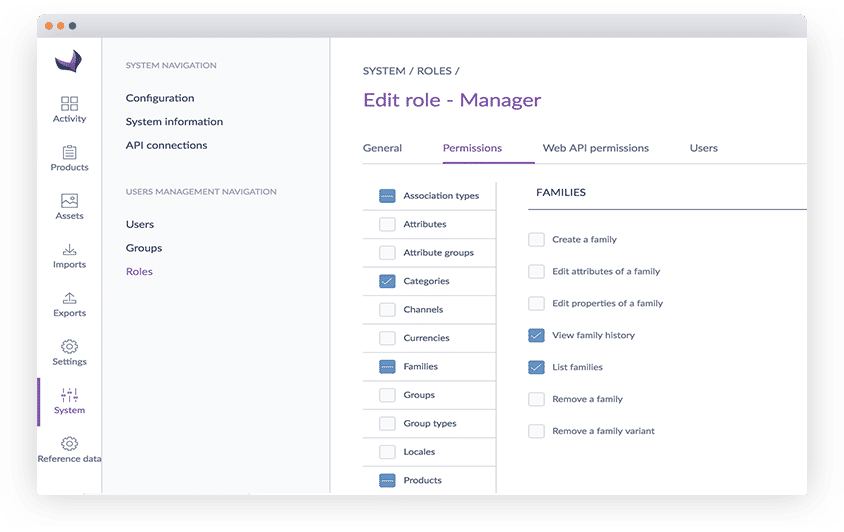The width and height of the screenshot is (844, 532).
Task: Click the Akeneo purple logo icon
Action: point(69,62)
